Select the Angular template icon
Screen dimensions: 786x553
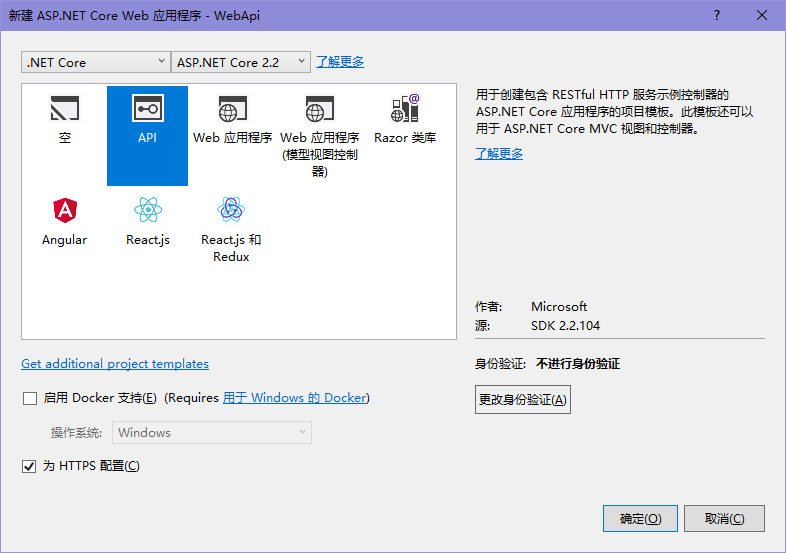click(65, 210)
